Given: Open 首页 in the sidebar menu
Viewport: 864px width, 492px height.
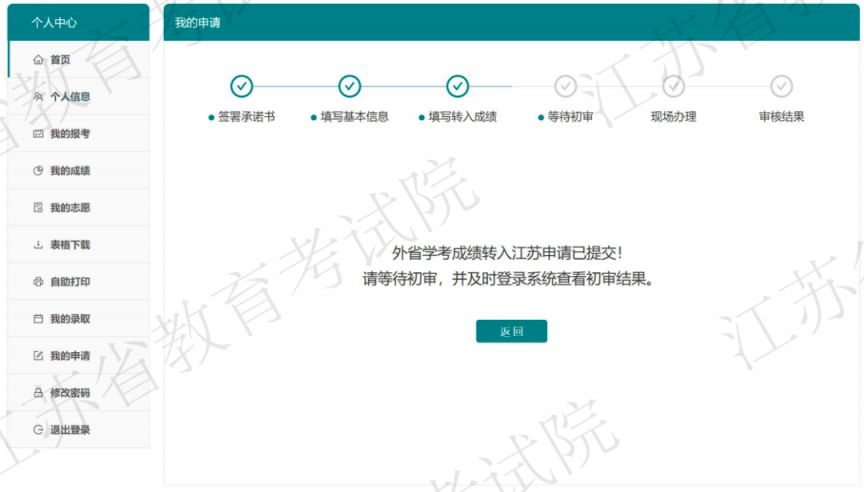Looking at the screenshot, I should click(x=78, y=60).
